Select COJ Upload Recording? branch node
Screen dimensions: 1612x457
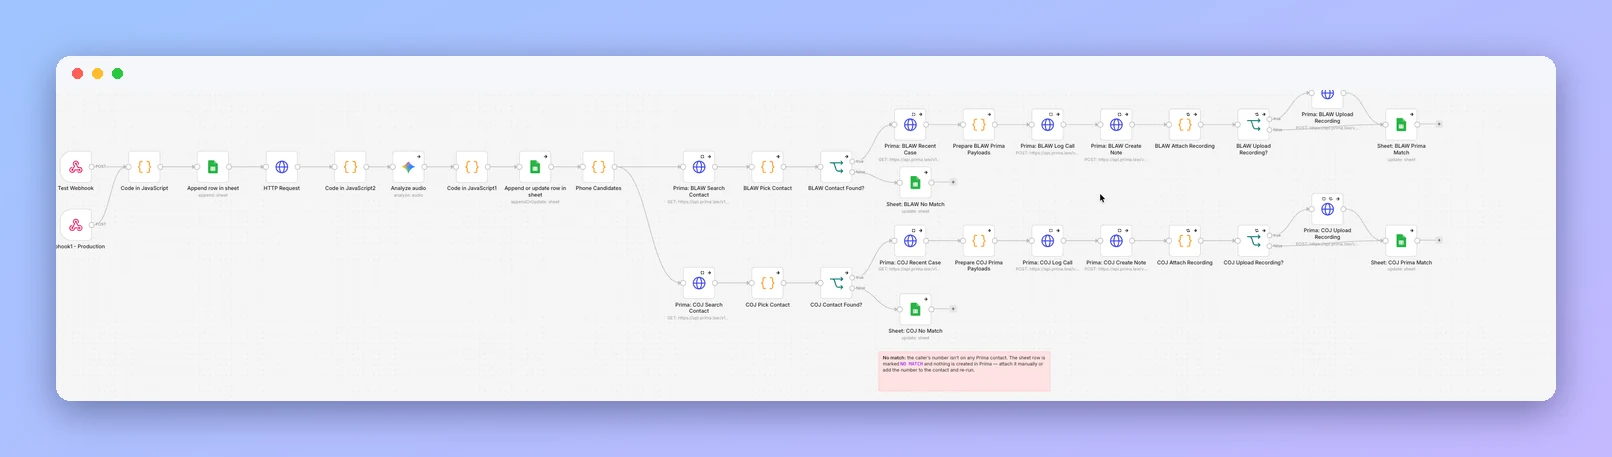coord(1253,241)
